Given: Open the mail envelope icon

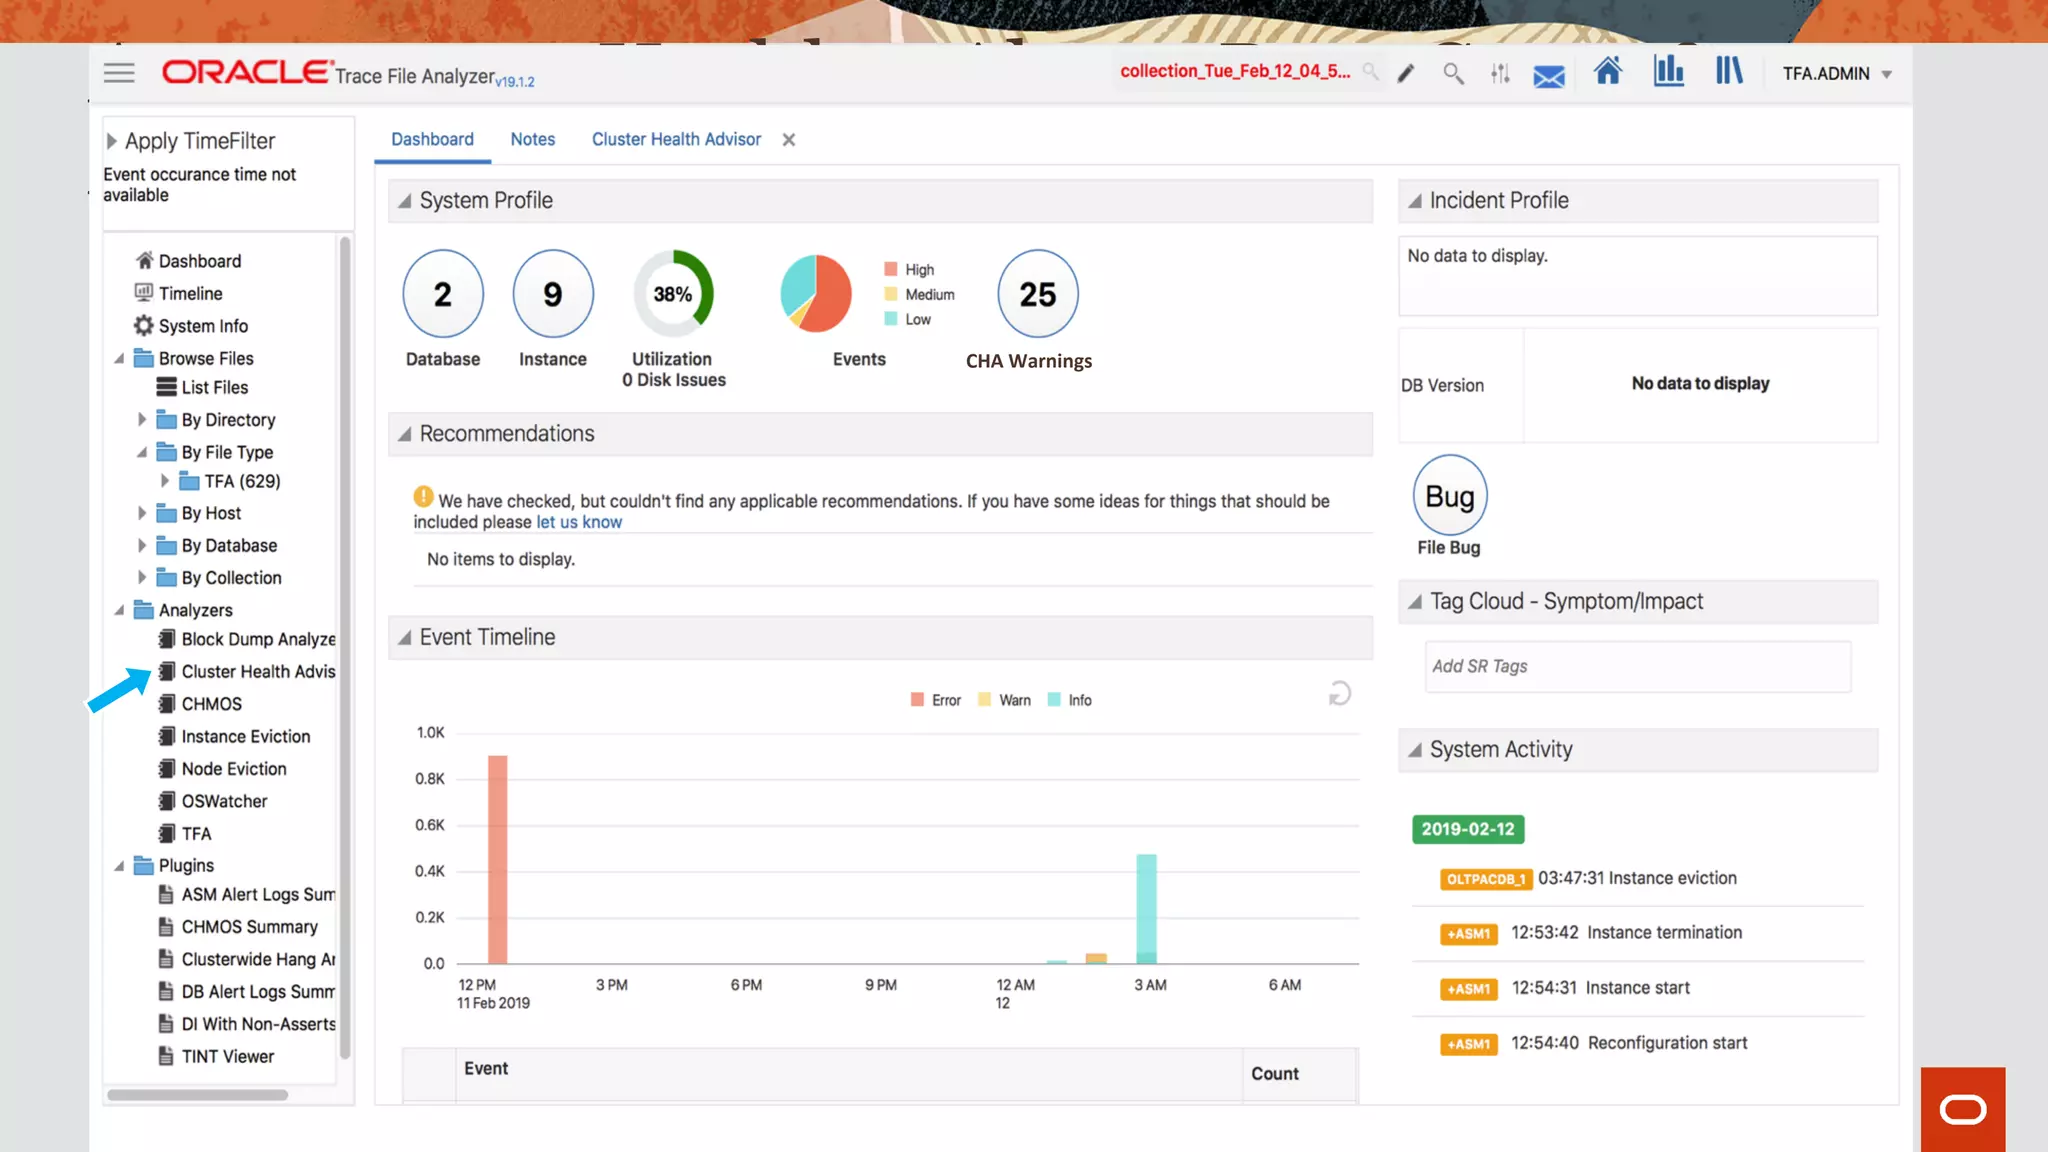Looking at the screenshot, I should [1549, 76].
